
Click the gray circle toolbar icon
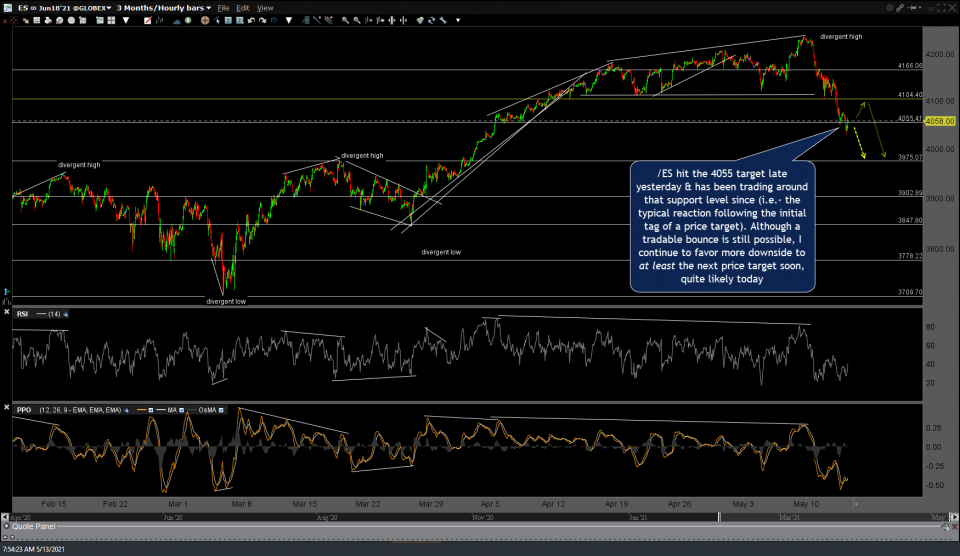coord(71,21)
